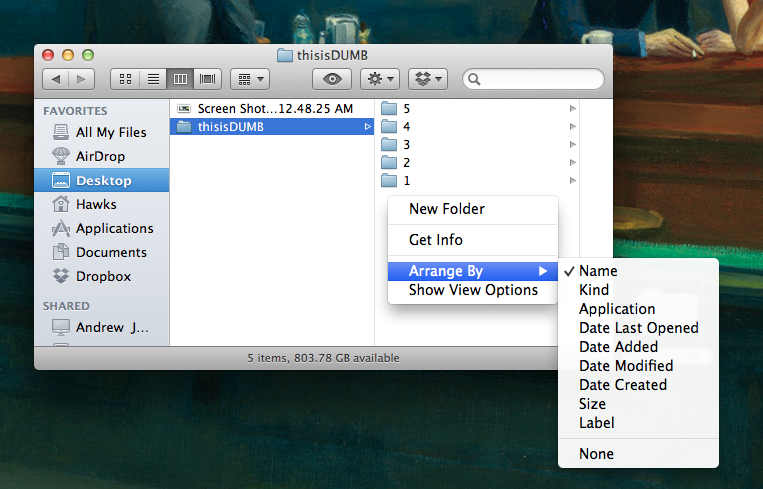
Task: Expand the arrow for folder 5
Action: [x=573, y=109]
